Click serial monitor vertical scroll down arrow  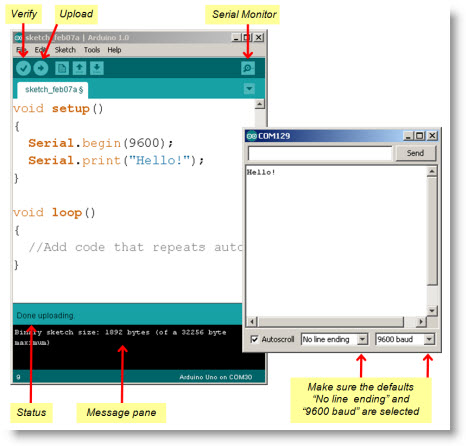(432, 311)
